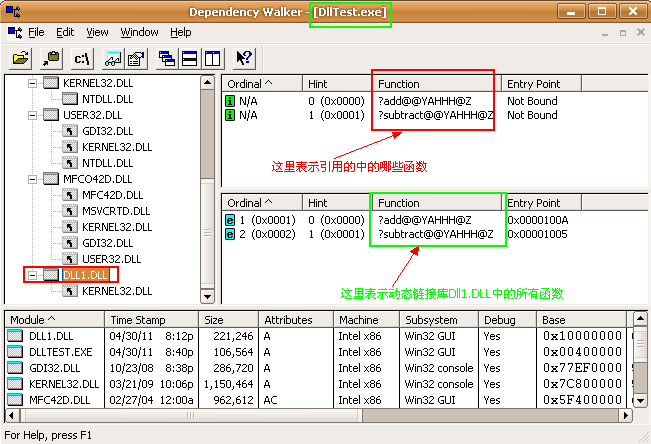
Task: Click the document icon left of File menu
Action: coord(15,32)
